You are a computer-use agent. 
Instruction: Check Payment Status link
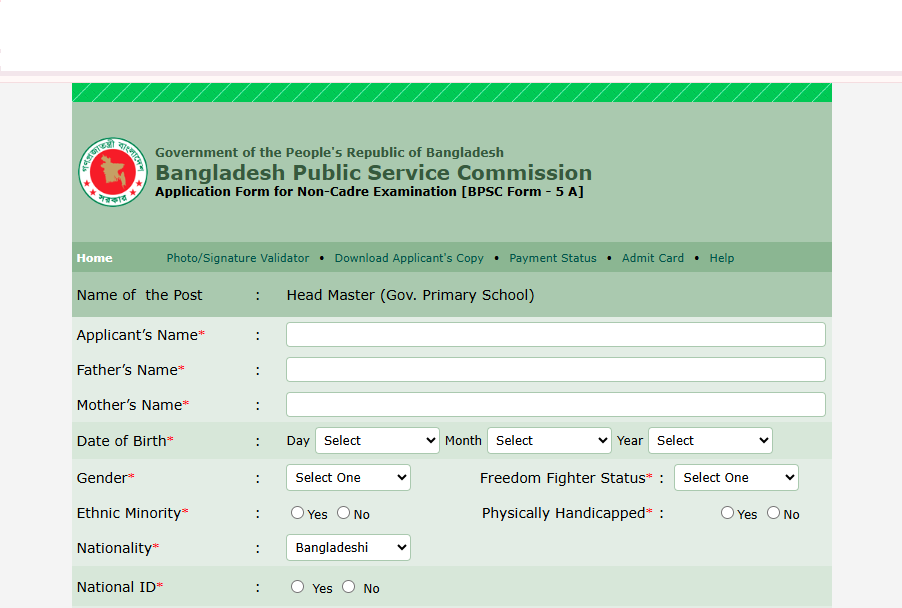tap(552, 258)
